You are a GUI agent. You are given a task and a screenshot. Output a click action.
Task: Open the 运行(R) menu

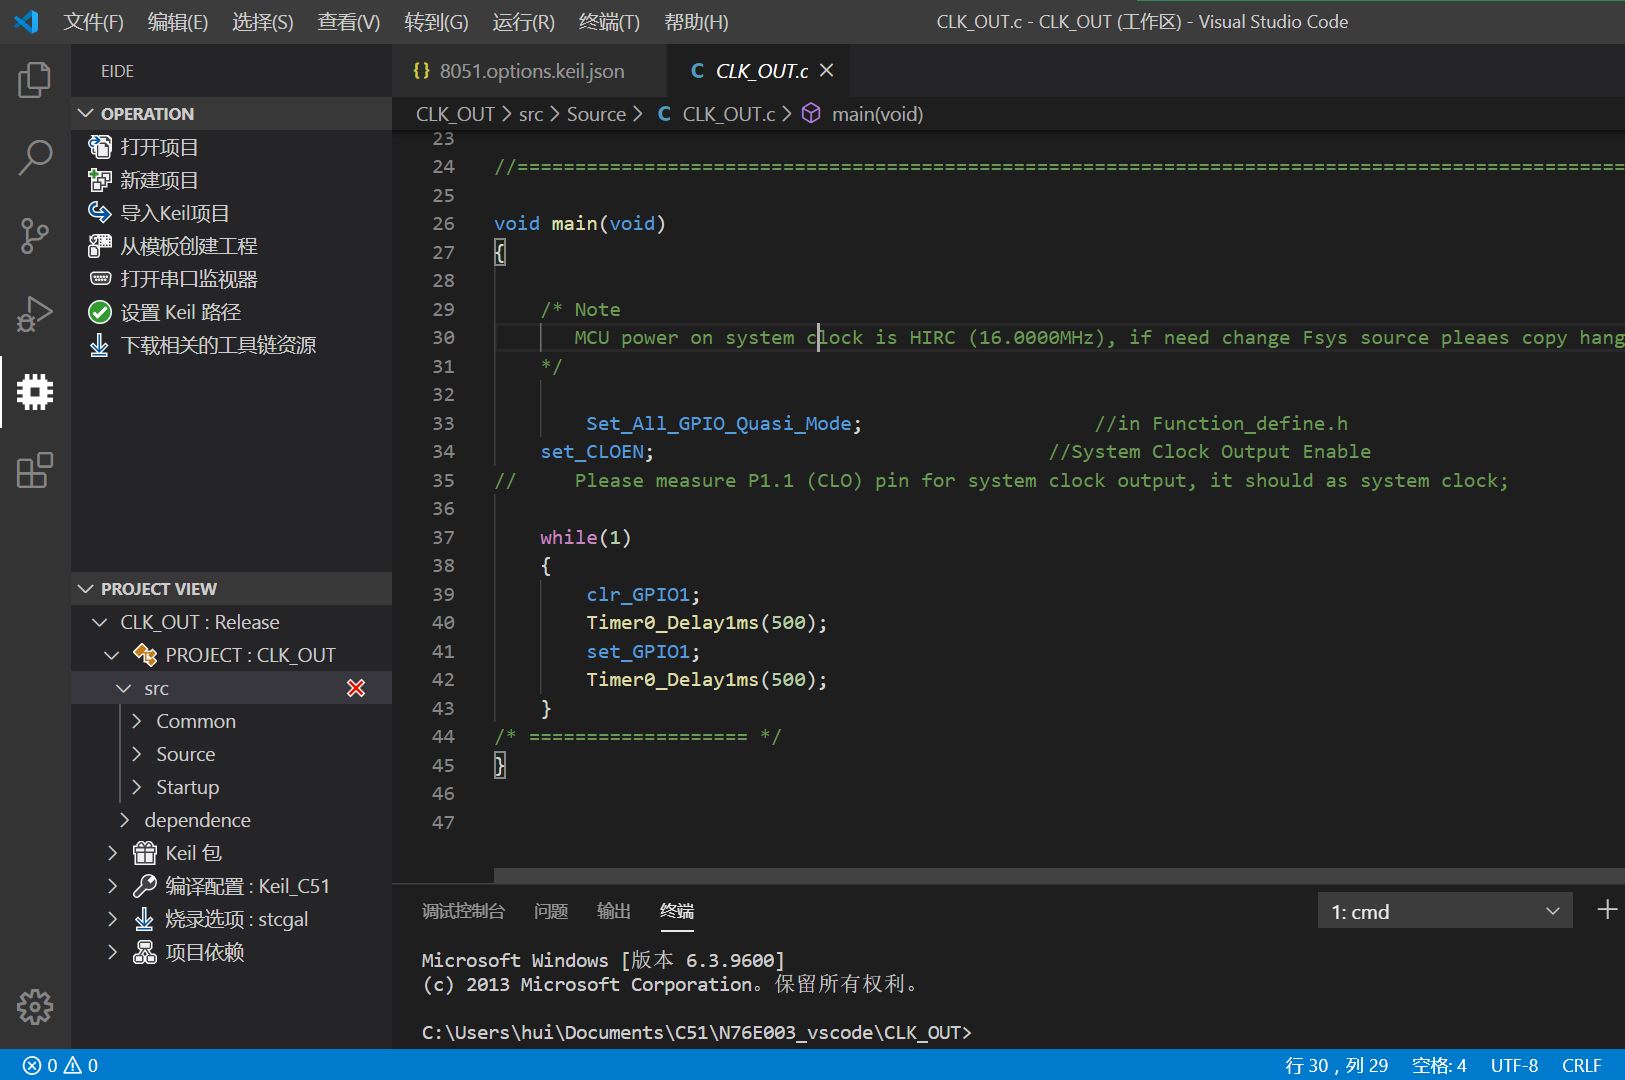click(524, 21)
